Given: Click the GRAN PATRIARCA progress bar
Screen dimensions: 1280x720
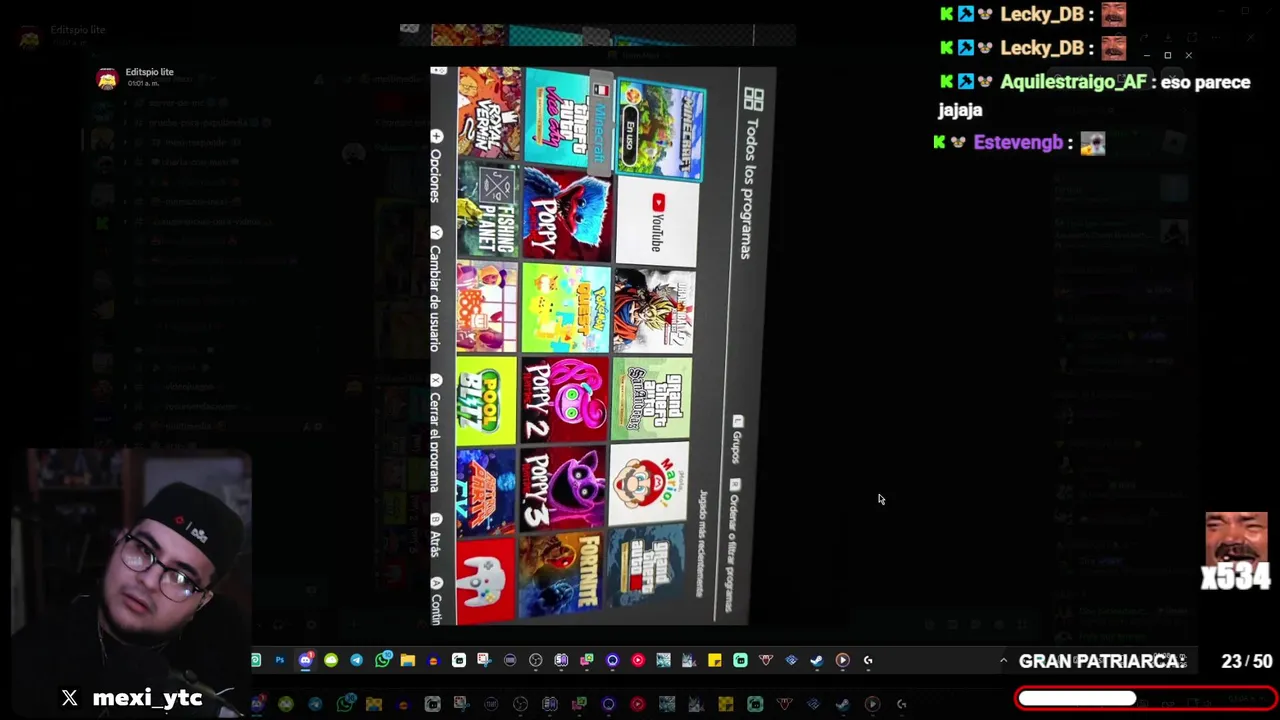Looking at the screenshot, I should (x=1146, y=698).
